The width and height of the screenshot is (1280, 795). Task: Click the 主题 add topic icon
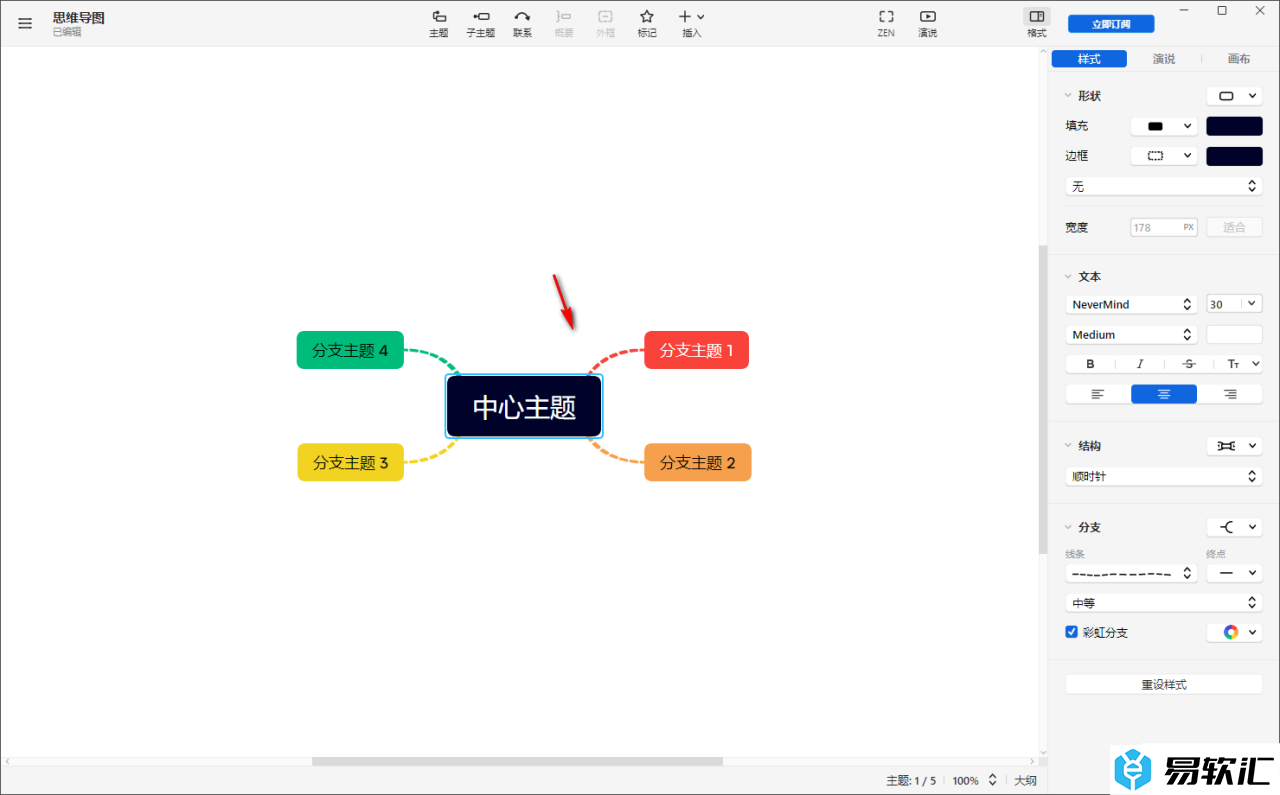point(438,17)
